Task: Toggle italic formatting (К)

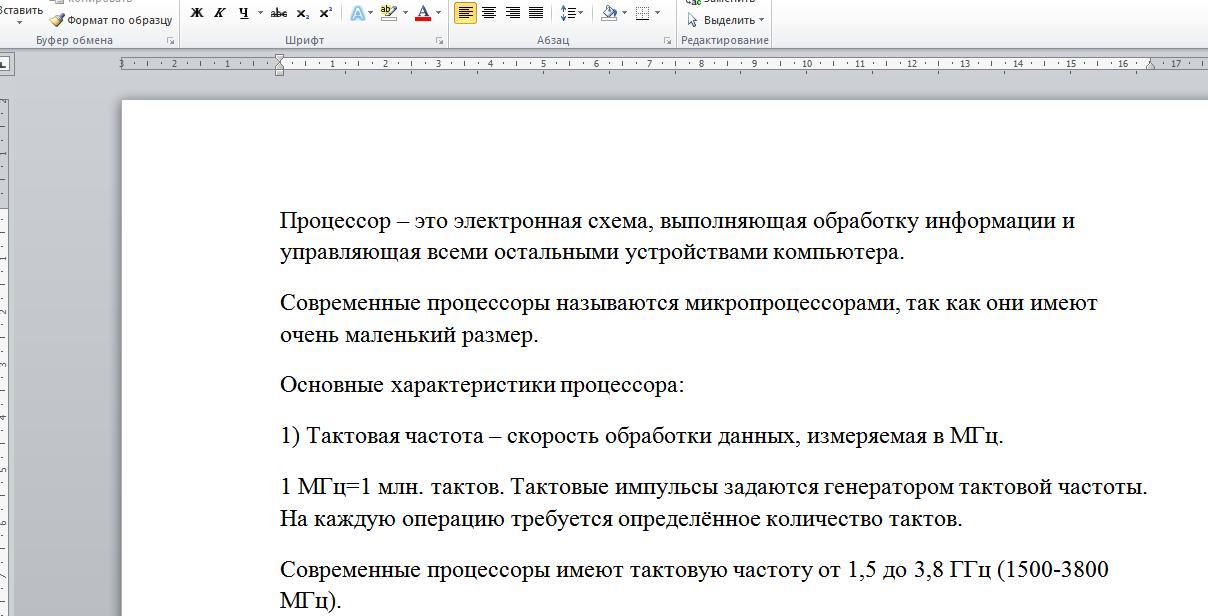Action: pos(220,13)
